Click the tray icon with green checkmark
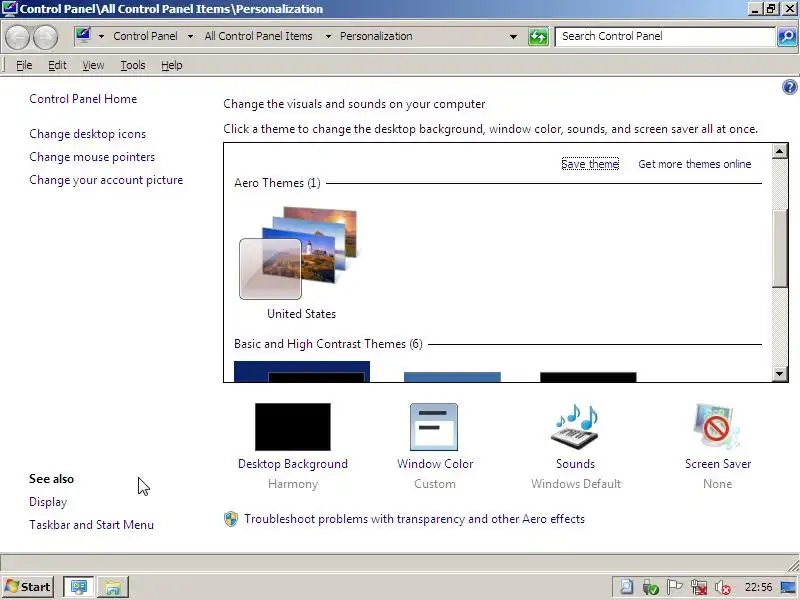Viewport: 800px width, 600px height. pos(651,587)
